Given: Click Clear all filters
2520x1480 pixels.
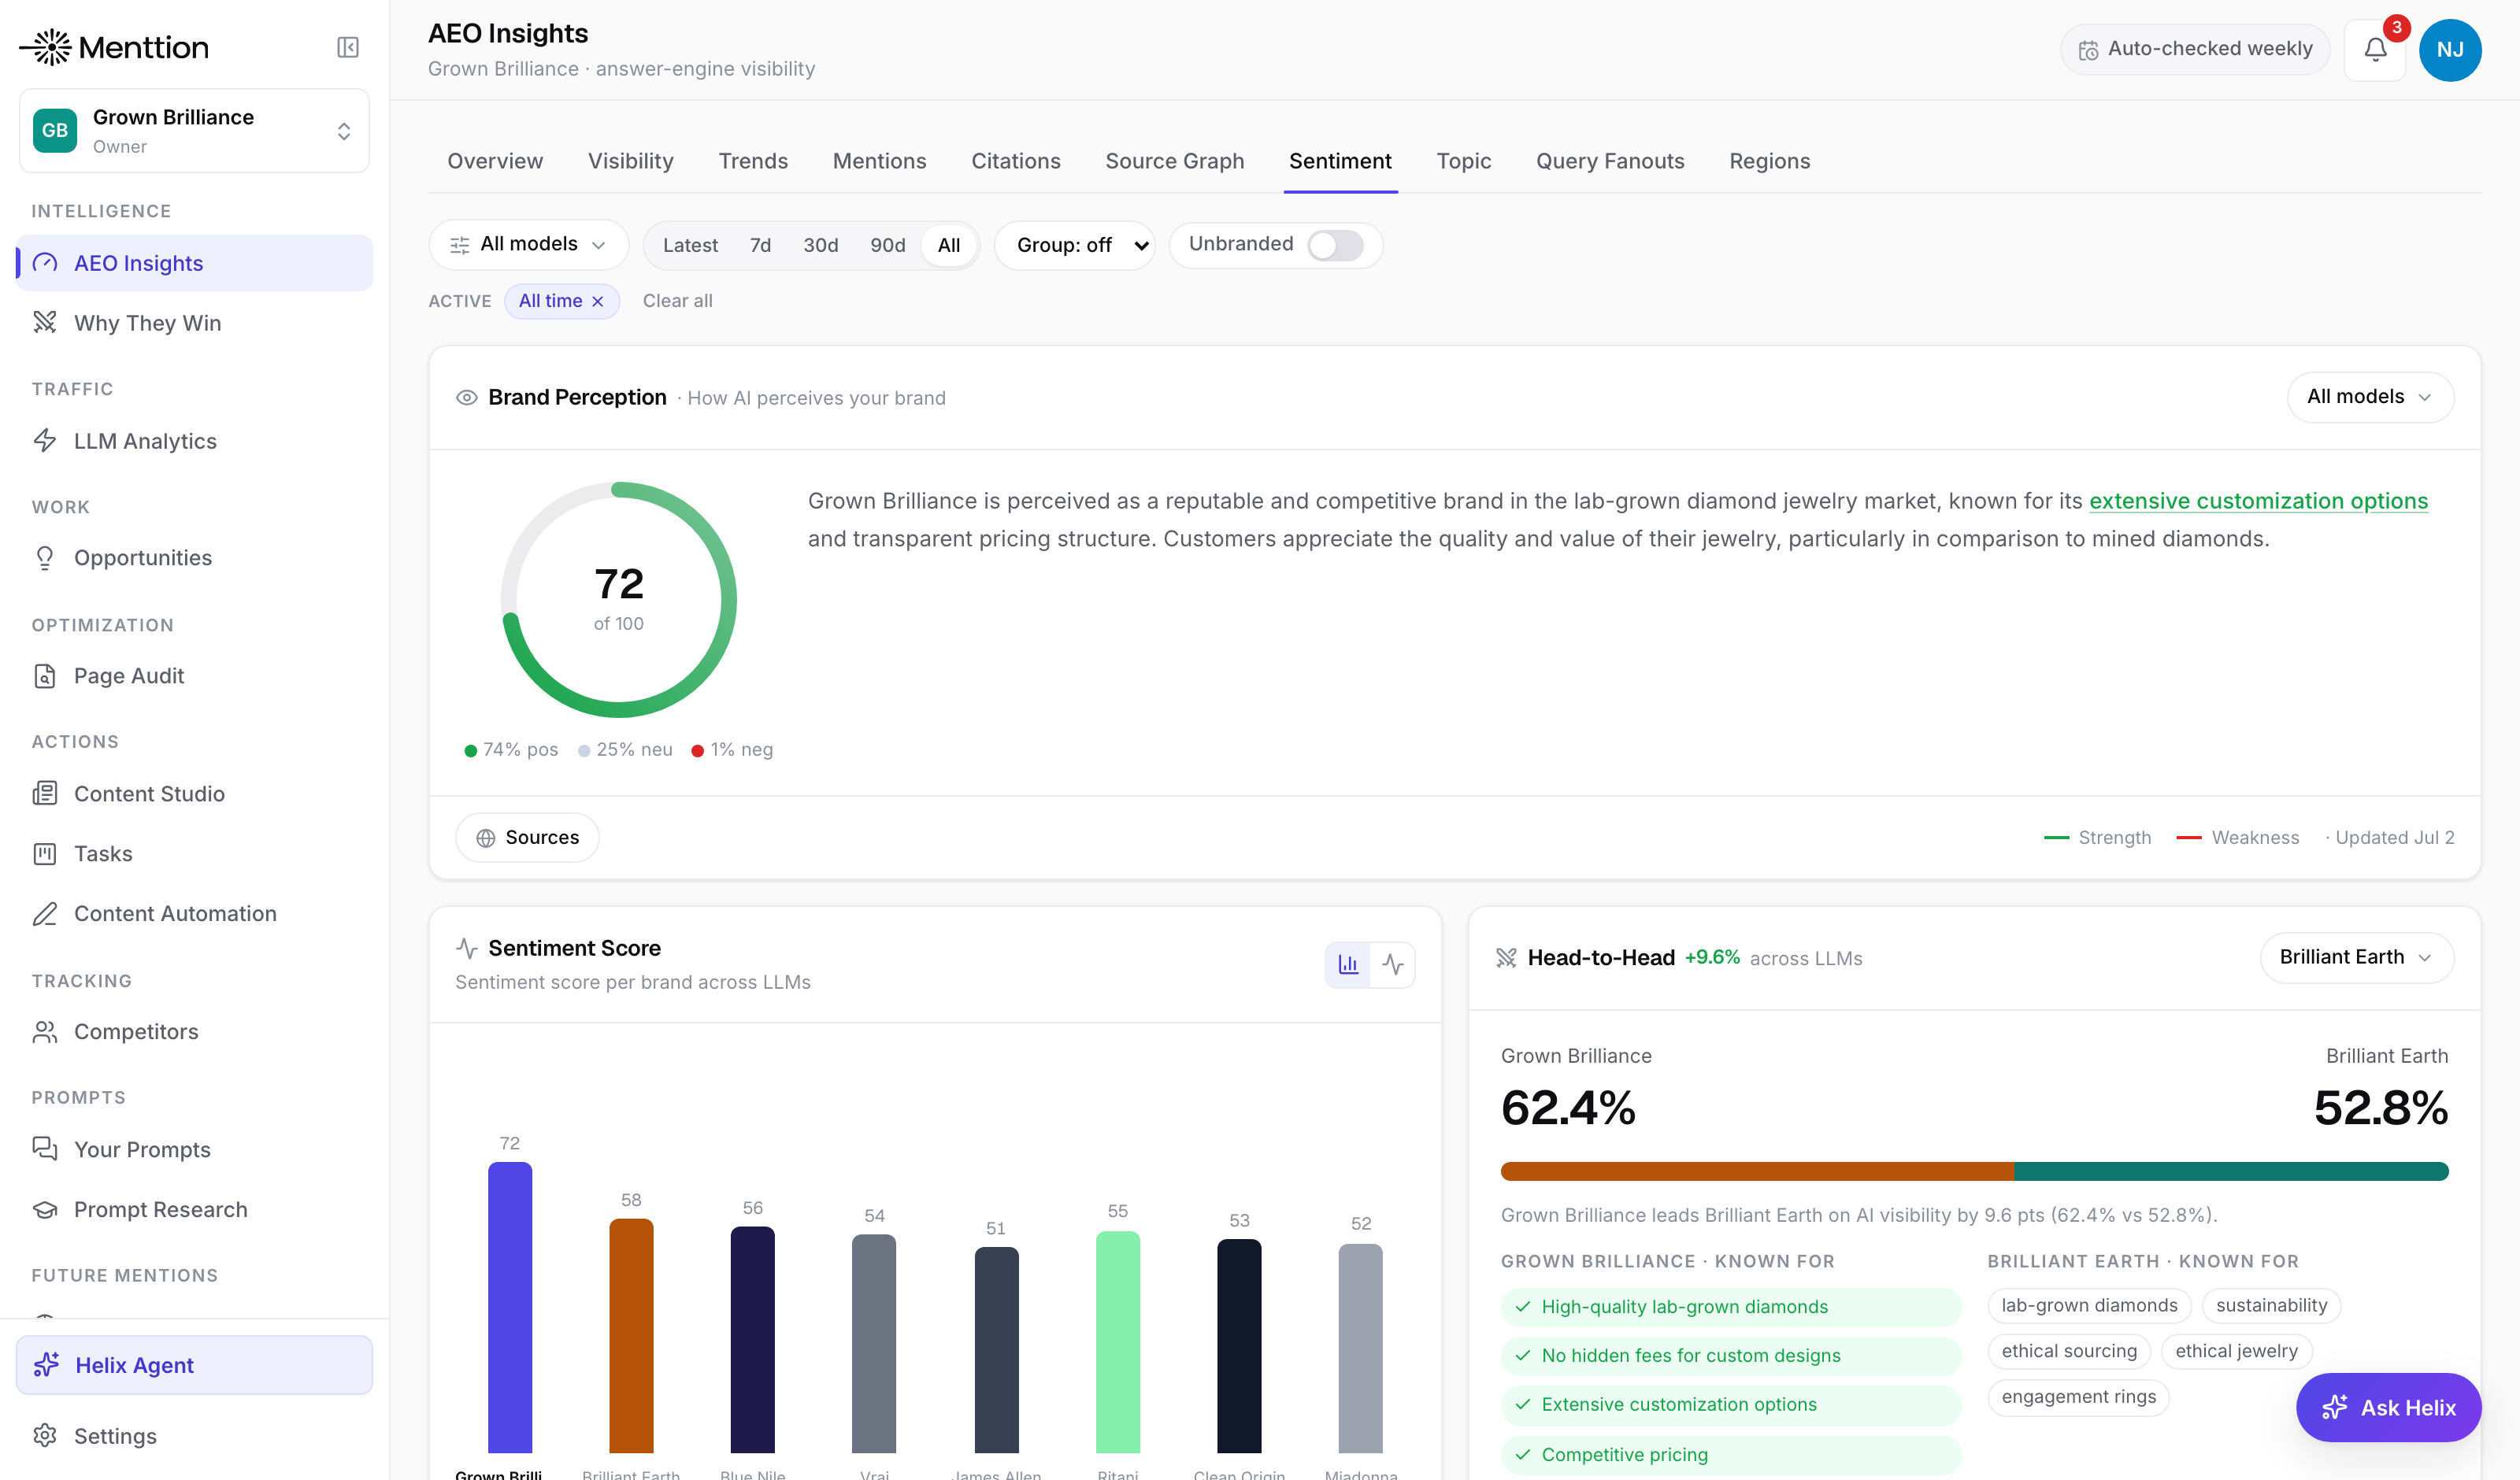Looking at the screenshot, I should point(677,301).
